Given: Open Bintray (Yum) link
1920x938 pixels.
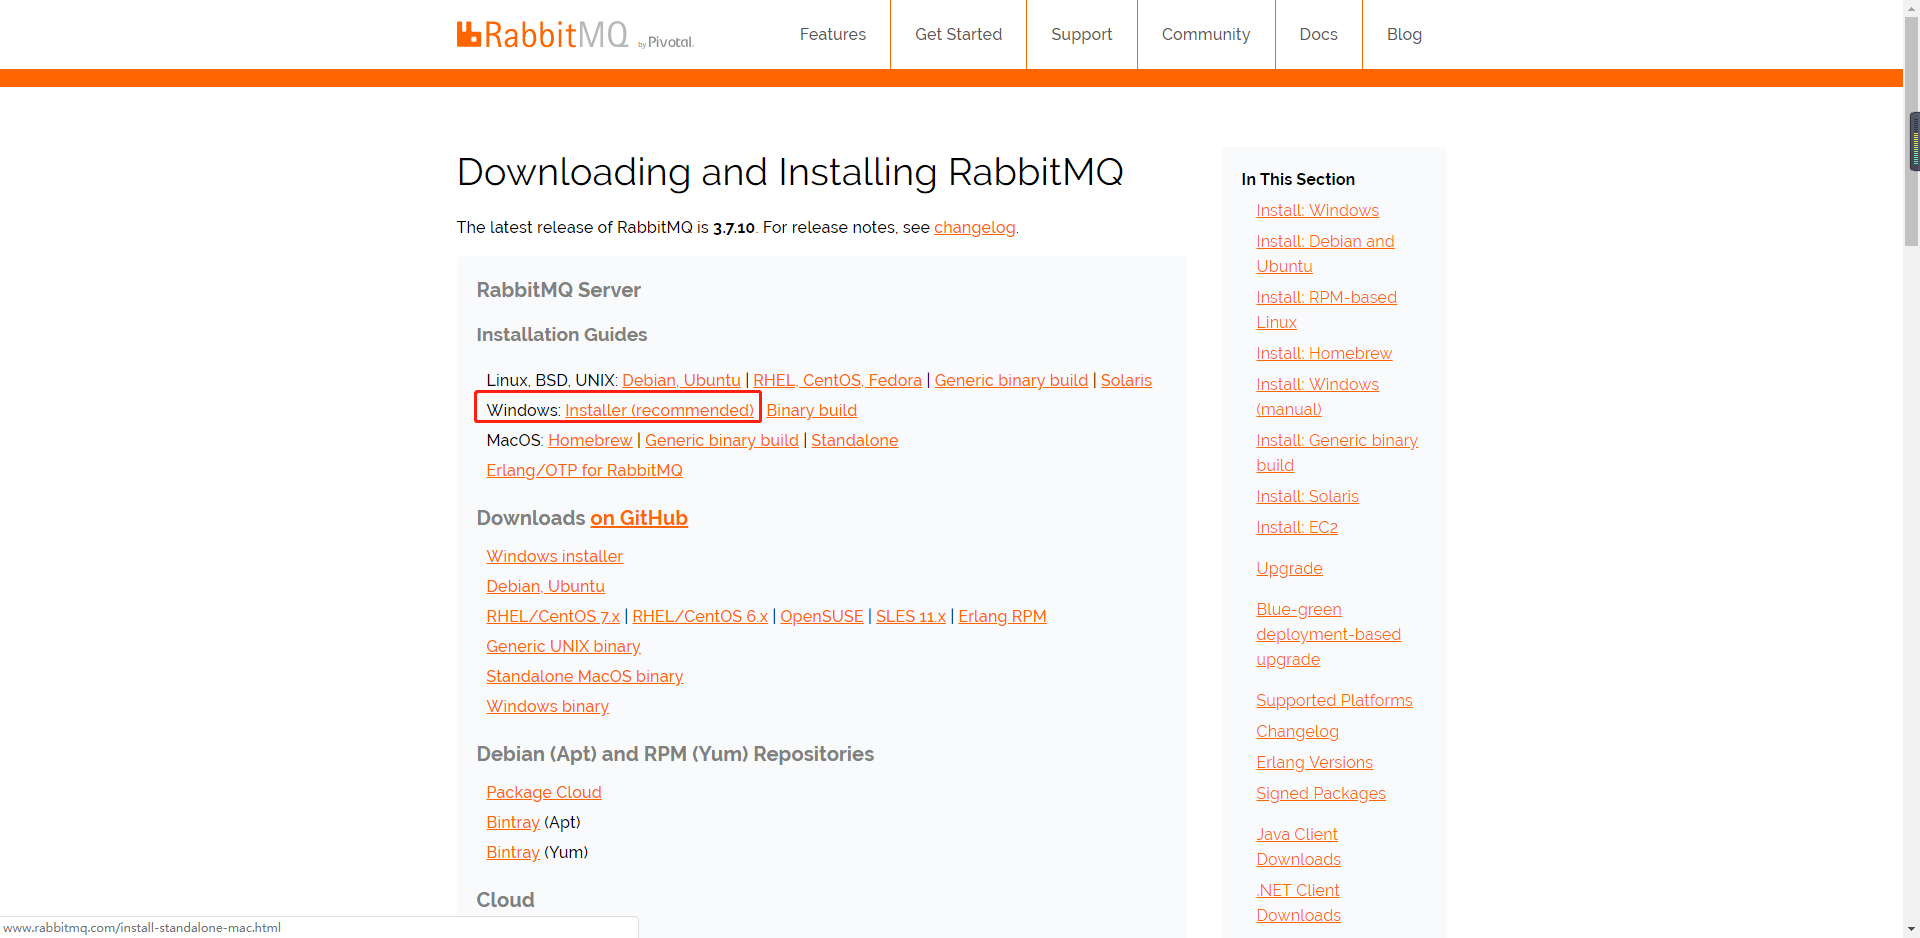Looking at the screenshot, I should [513, 852].
